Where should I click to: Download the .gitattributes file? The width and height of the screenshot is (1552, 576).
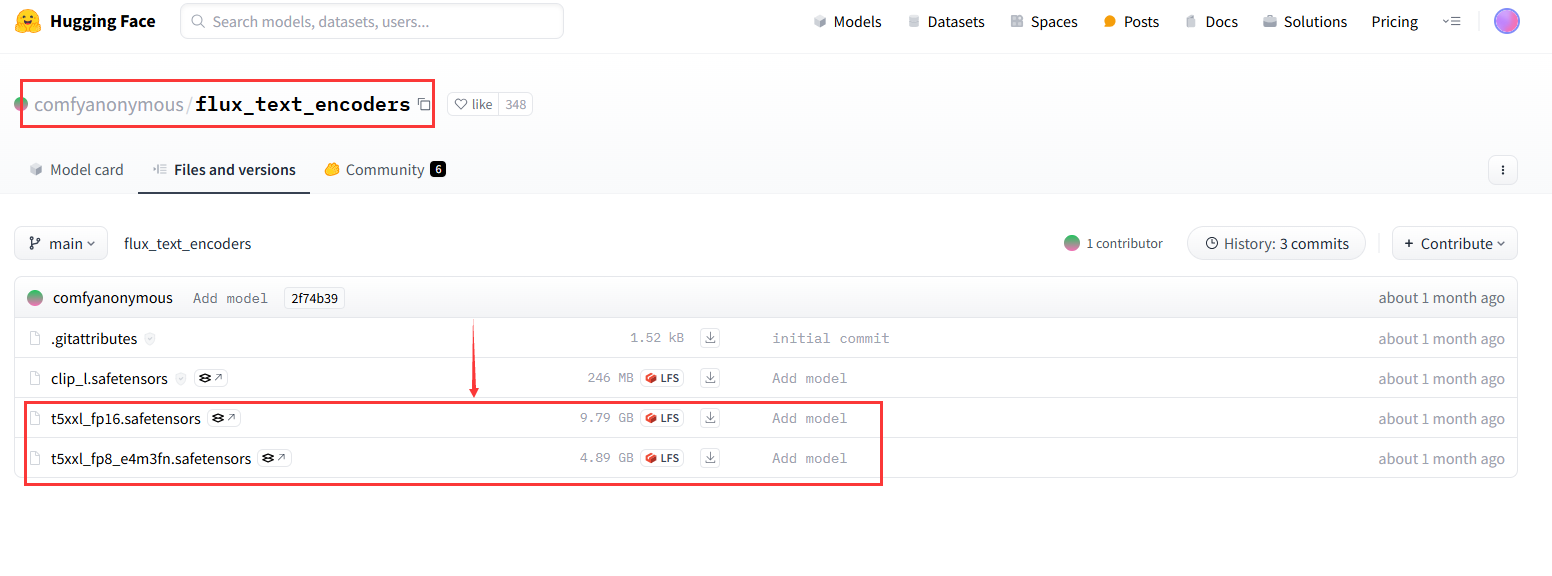click(710, 338)
